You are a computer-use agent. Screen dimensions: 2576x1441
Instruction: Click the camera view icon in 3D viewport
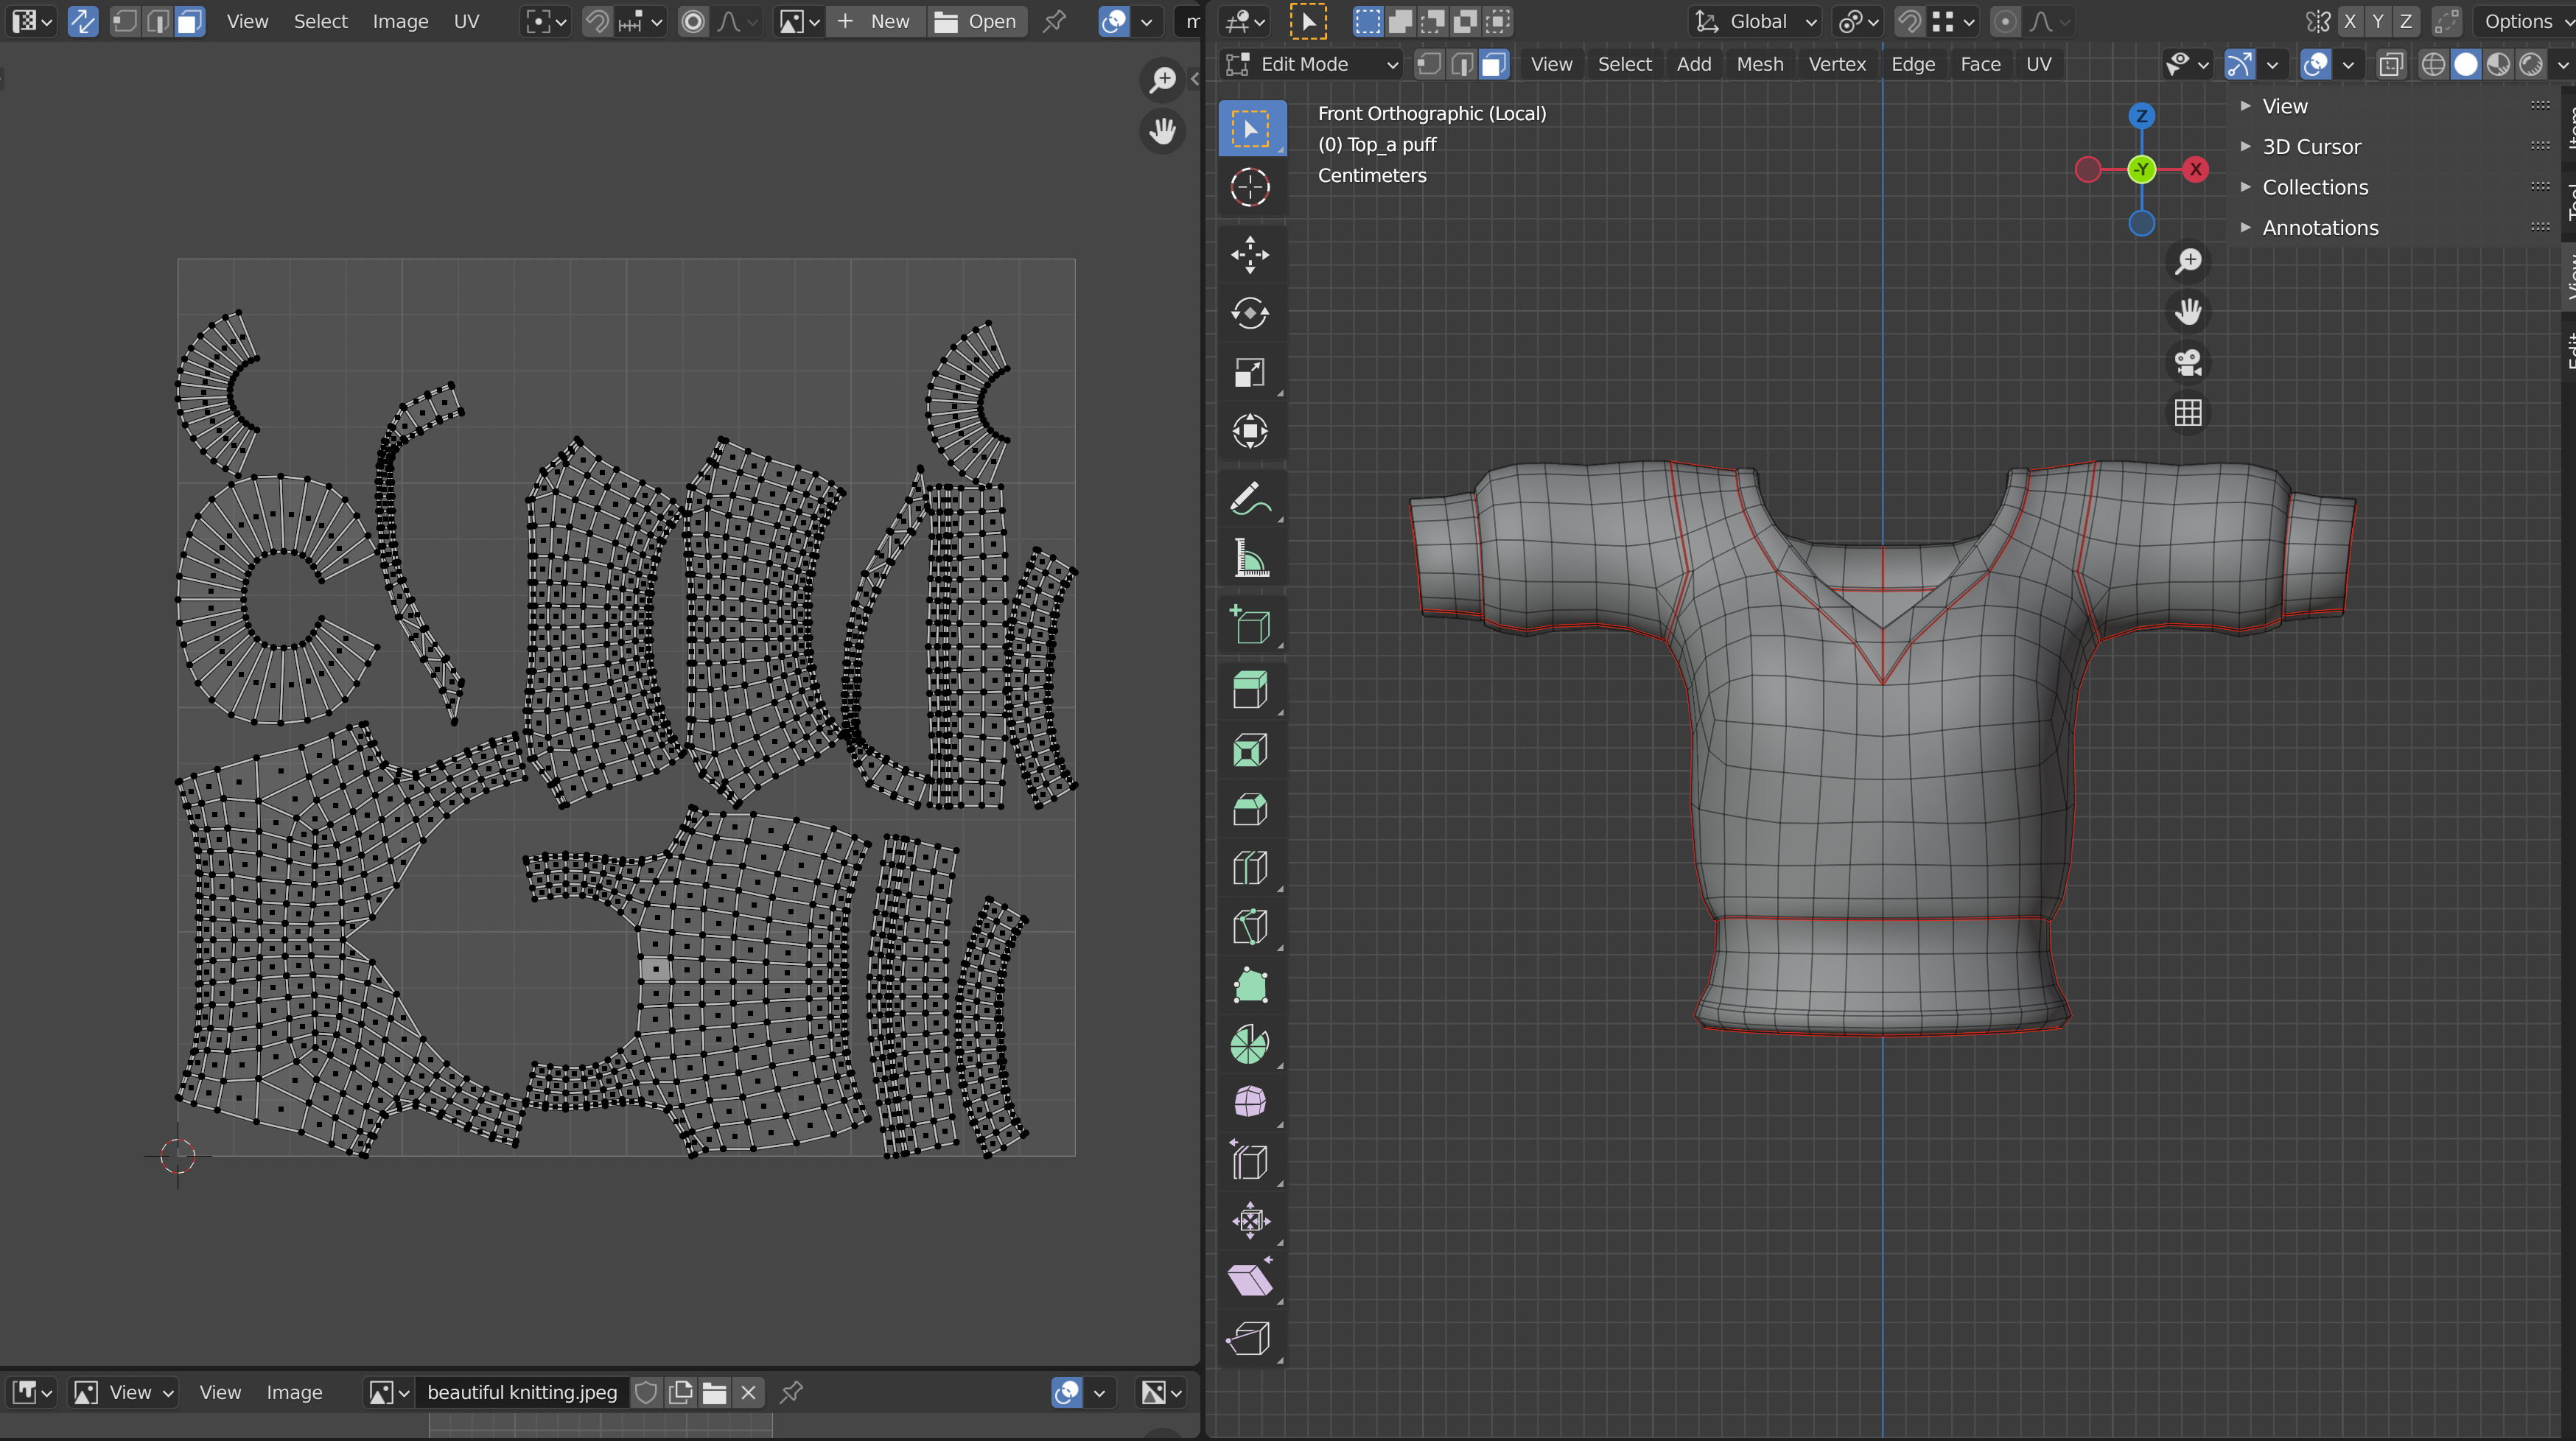(2188, 362)
